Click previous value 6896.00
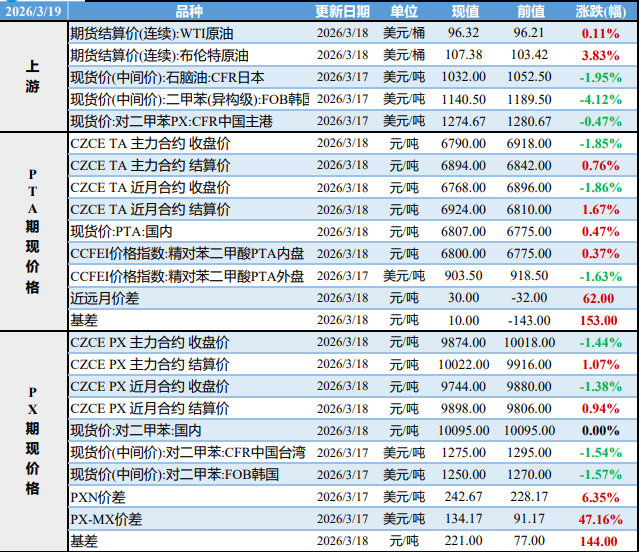641x552 pixels. tap(529, 188)
